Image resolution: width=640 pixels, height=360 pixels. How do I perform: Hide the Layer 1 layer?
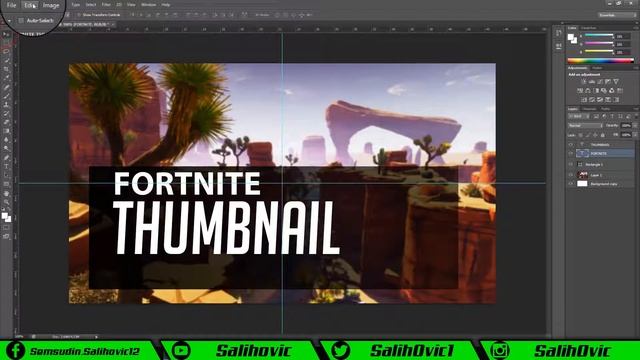pyautogui.click(x=571, y=175)
